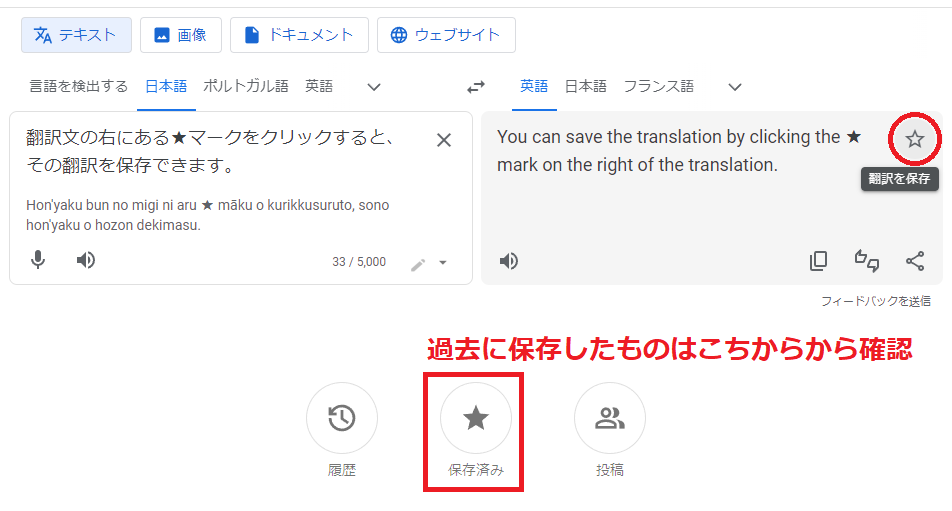Expand more source languages dropdown

[374, 87]
